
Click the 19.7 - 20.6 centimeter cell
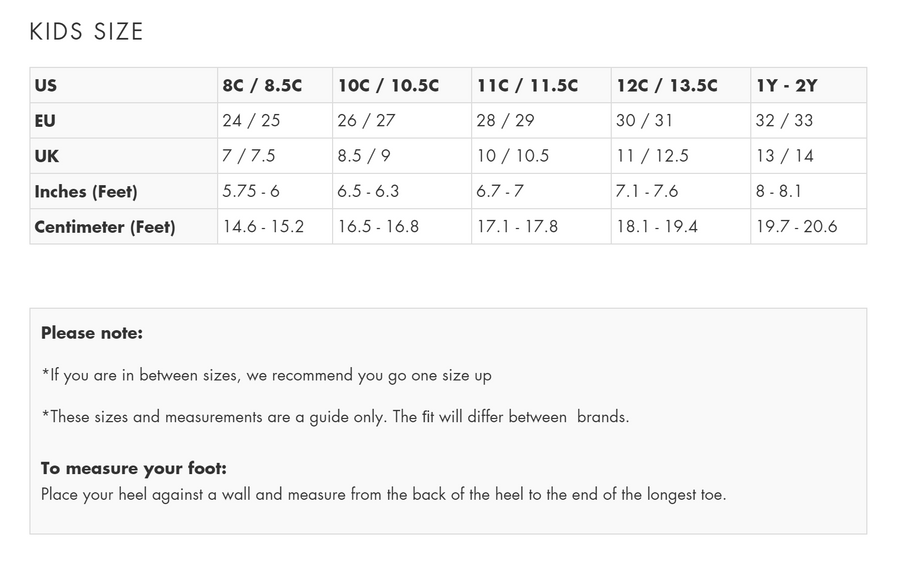[797, 227]
